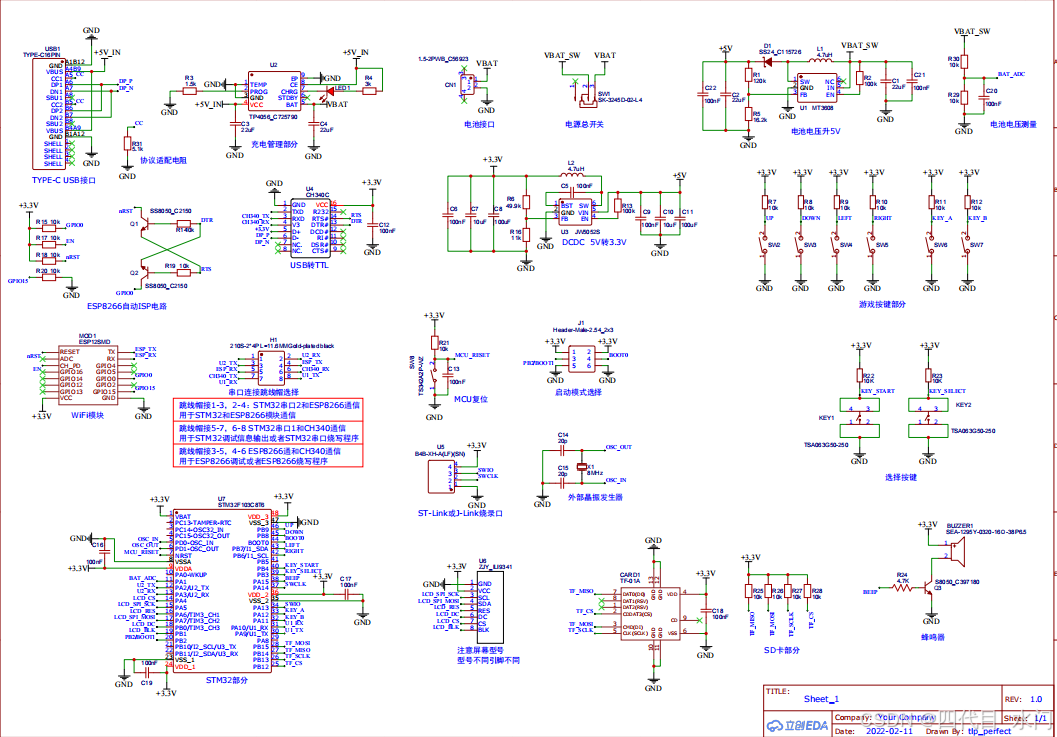Select the SW8 MCU reset switch
1057x737 pixels.
pyautogui.click(x=433, y=378)
